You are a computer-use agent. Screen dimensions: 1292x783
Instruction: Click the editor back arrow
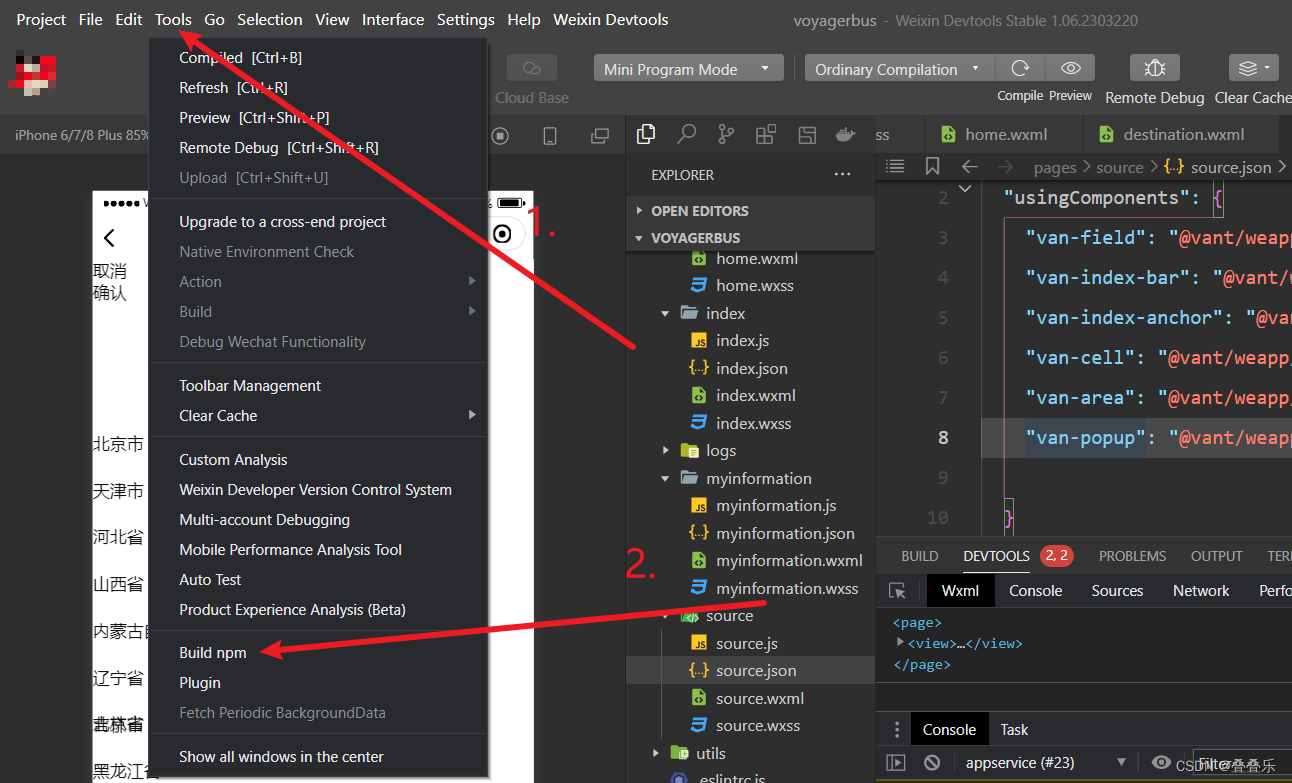pos(969,167)
